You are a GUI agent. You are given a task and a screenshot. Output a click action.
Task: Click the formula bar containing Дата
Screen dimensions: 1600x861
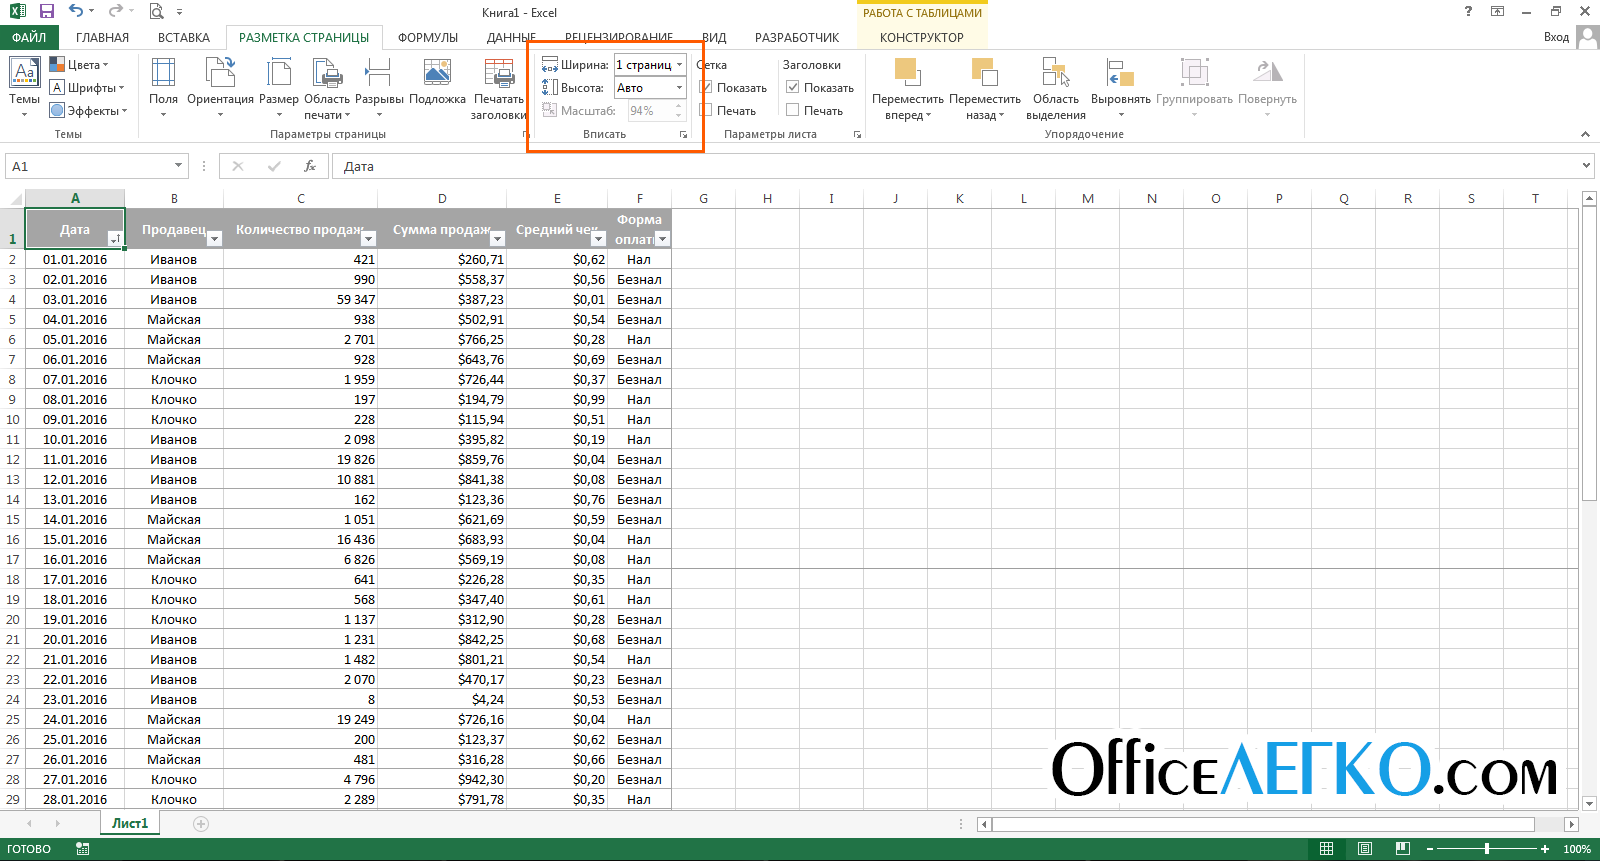[x=962, y=166]
